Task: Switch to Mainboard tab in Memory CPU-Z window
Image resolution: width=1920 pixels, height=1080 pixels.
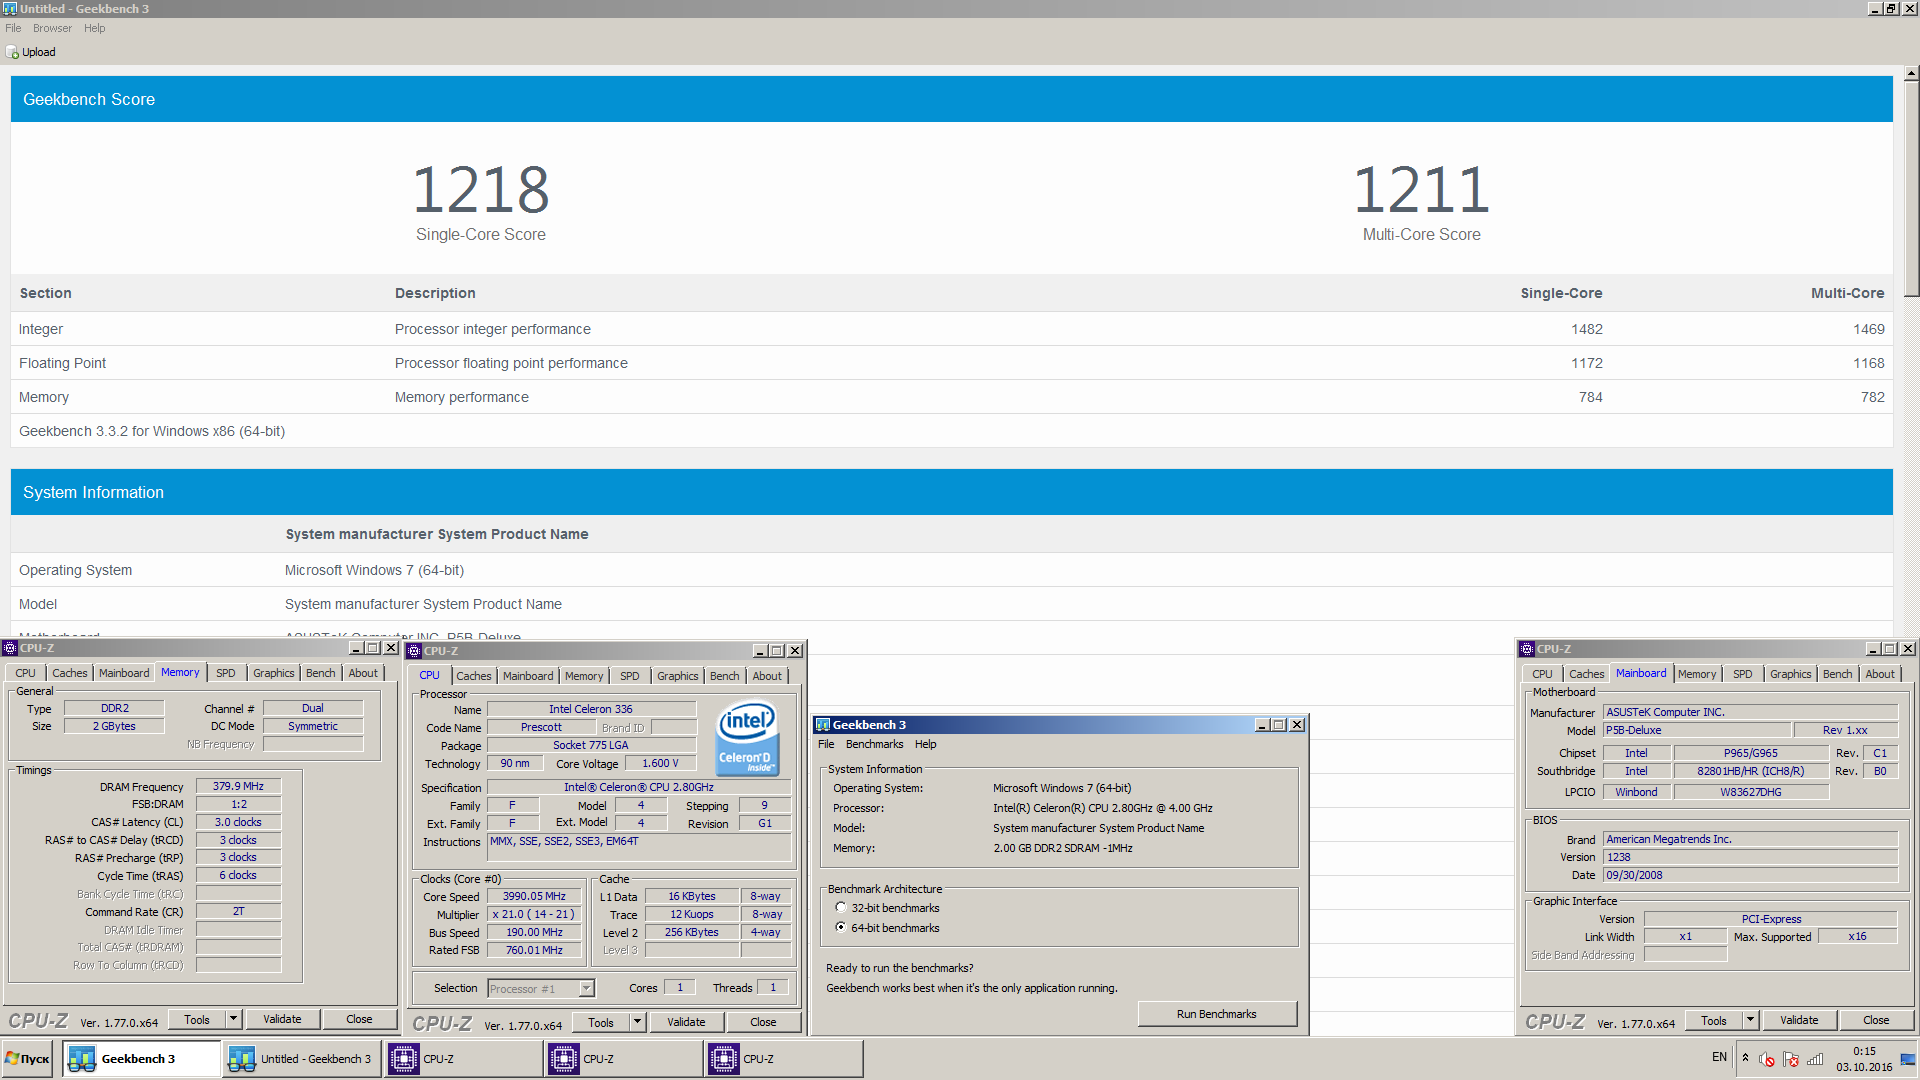Action: 124,673
